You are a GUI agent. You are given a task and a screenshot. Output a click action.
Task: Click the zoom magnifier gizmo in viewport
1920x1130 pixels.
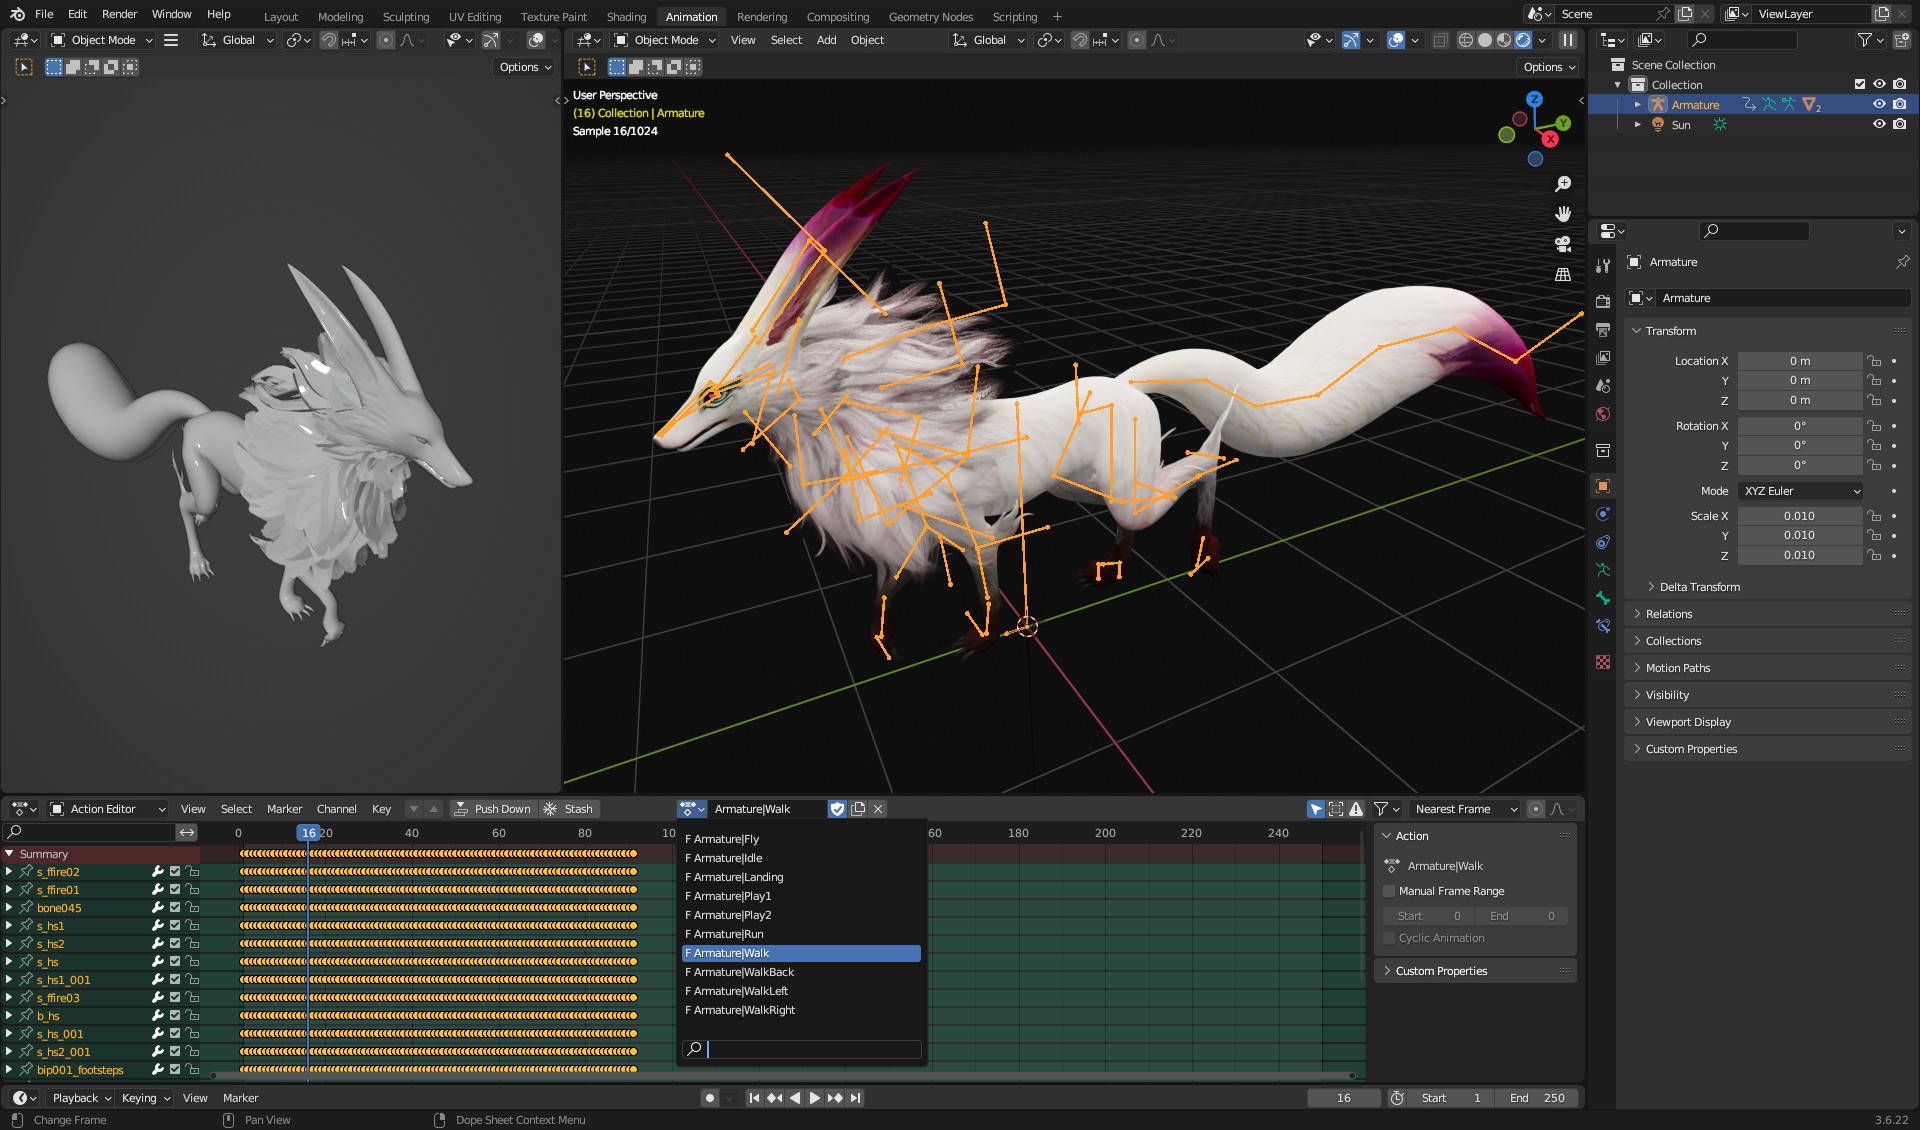pos(1563,184)
